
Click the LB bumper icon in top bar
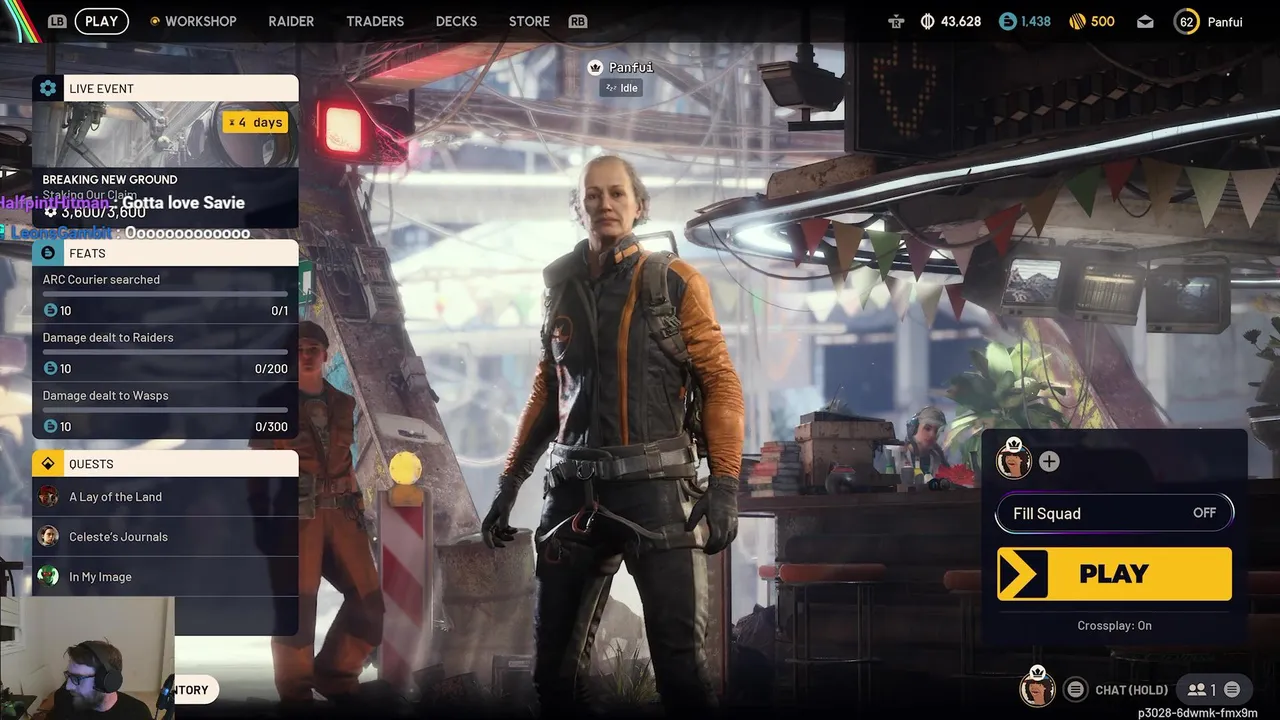point(57,21)
